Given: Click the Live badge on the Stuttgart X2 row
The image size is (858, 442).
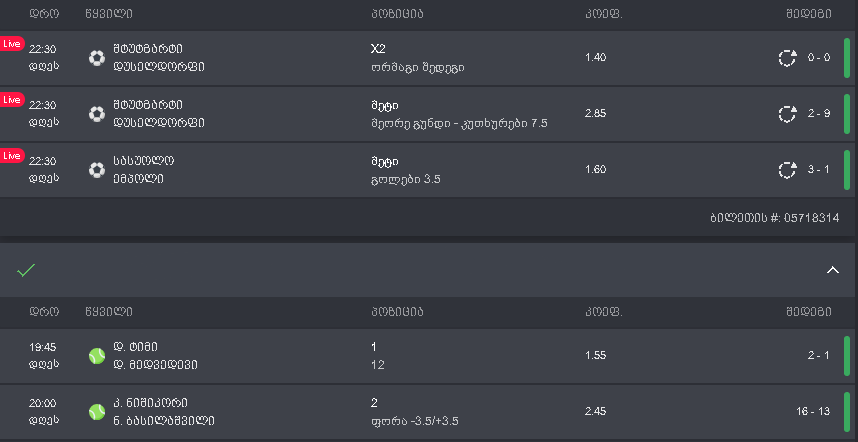Looking at the screenshot, I should click(12, 44).
